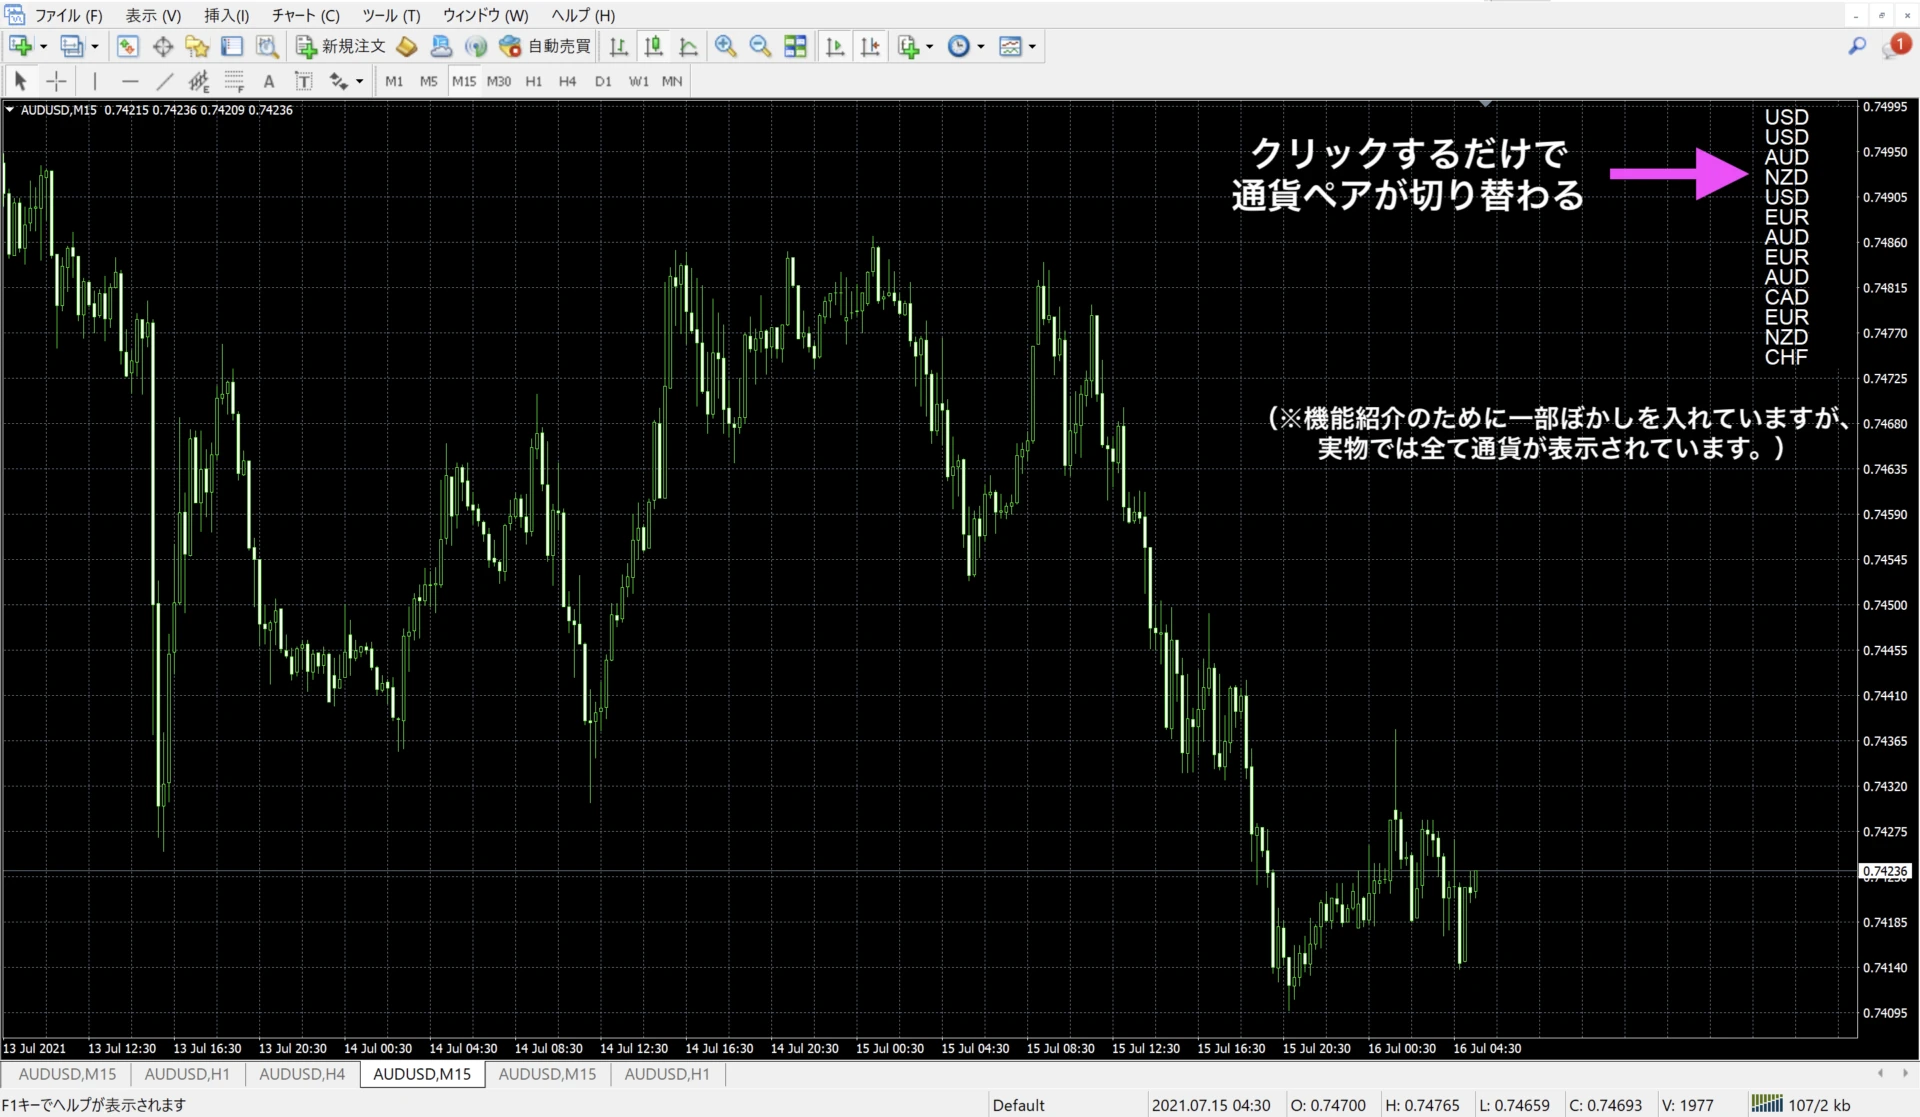The image size is (1920, 1117).
Task: Toggle the chart shift icon
Action: [x=870, y=46]
